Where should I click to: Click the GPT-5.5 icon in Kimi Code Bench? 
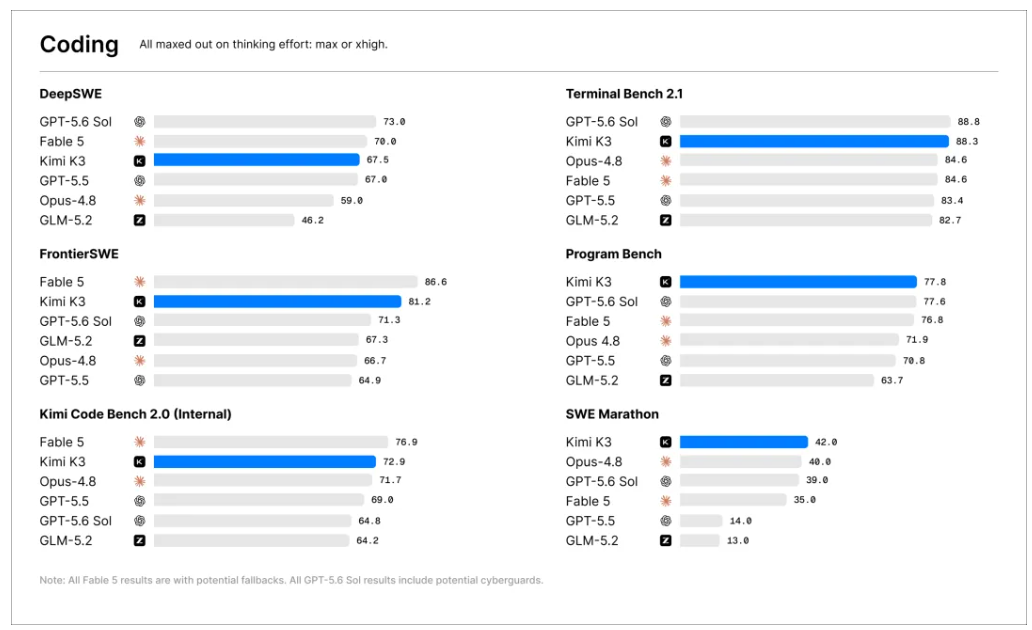(140, 501)
